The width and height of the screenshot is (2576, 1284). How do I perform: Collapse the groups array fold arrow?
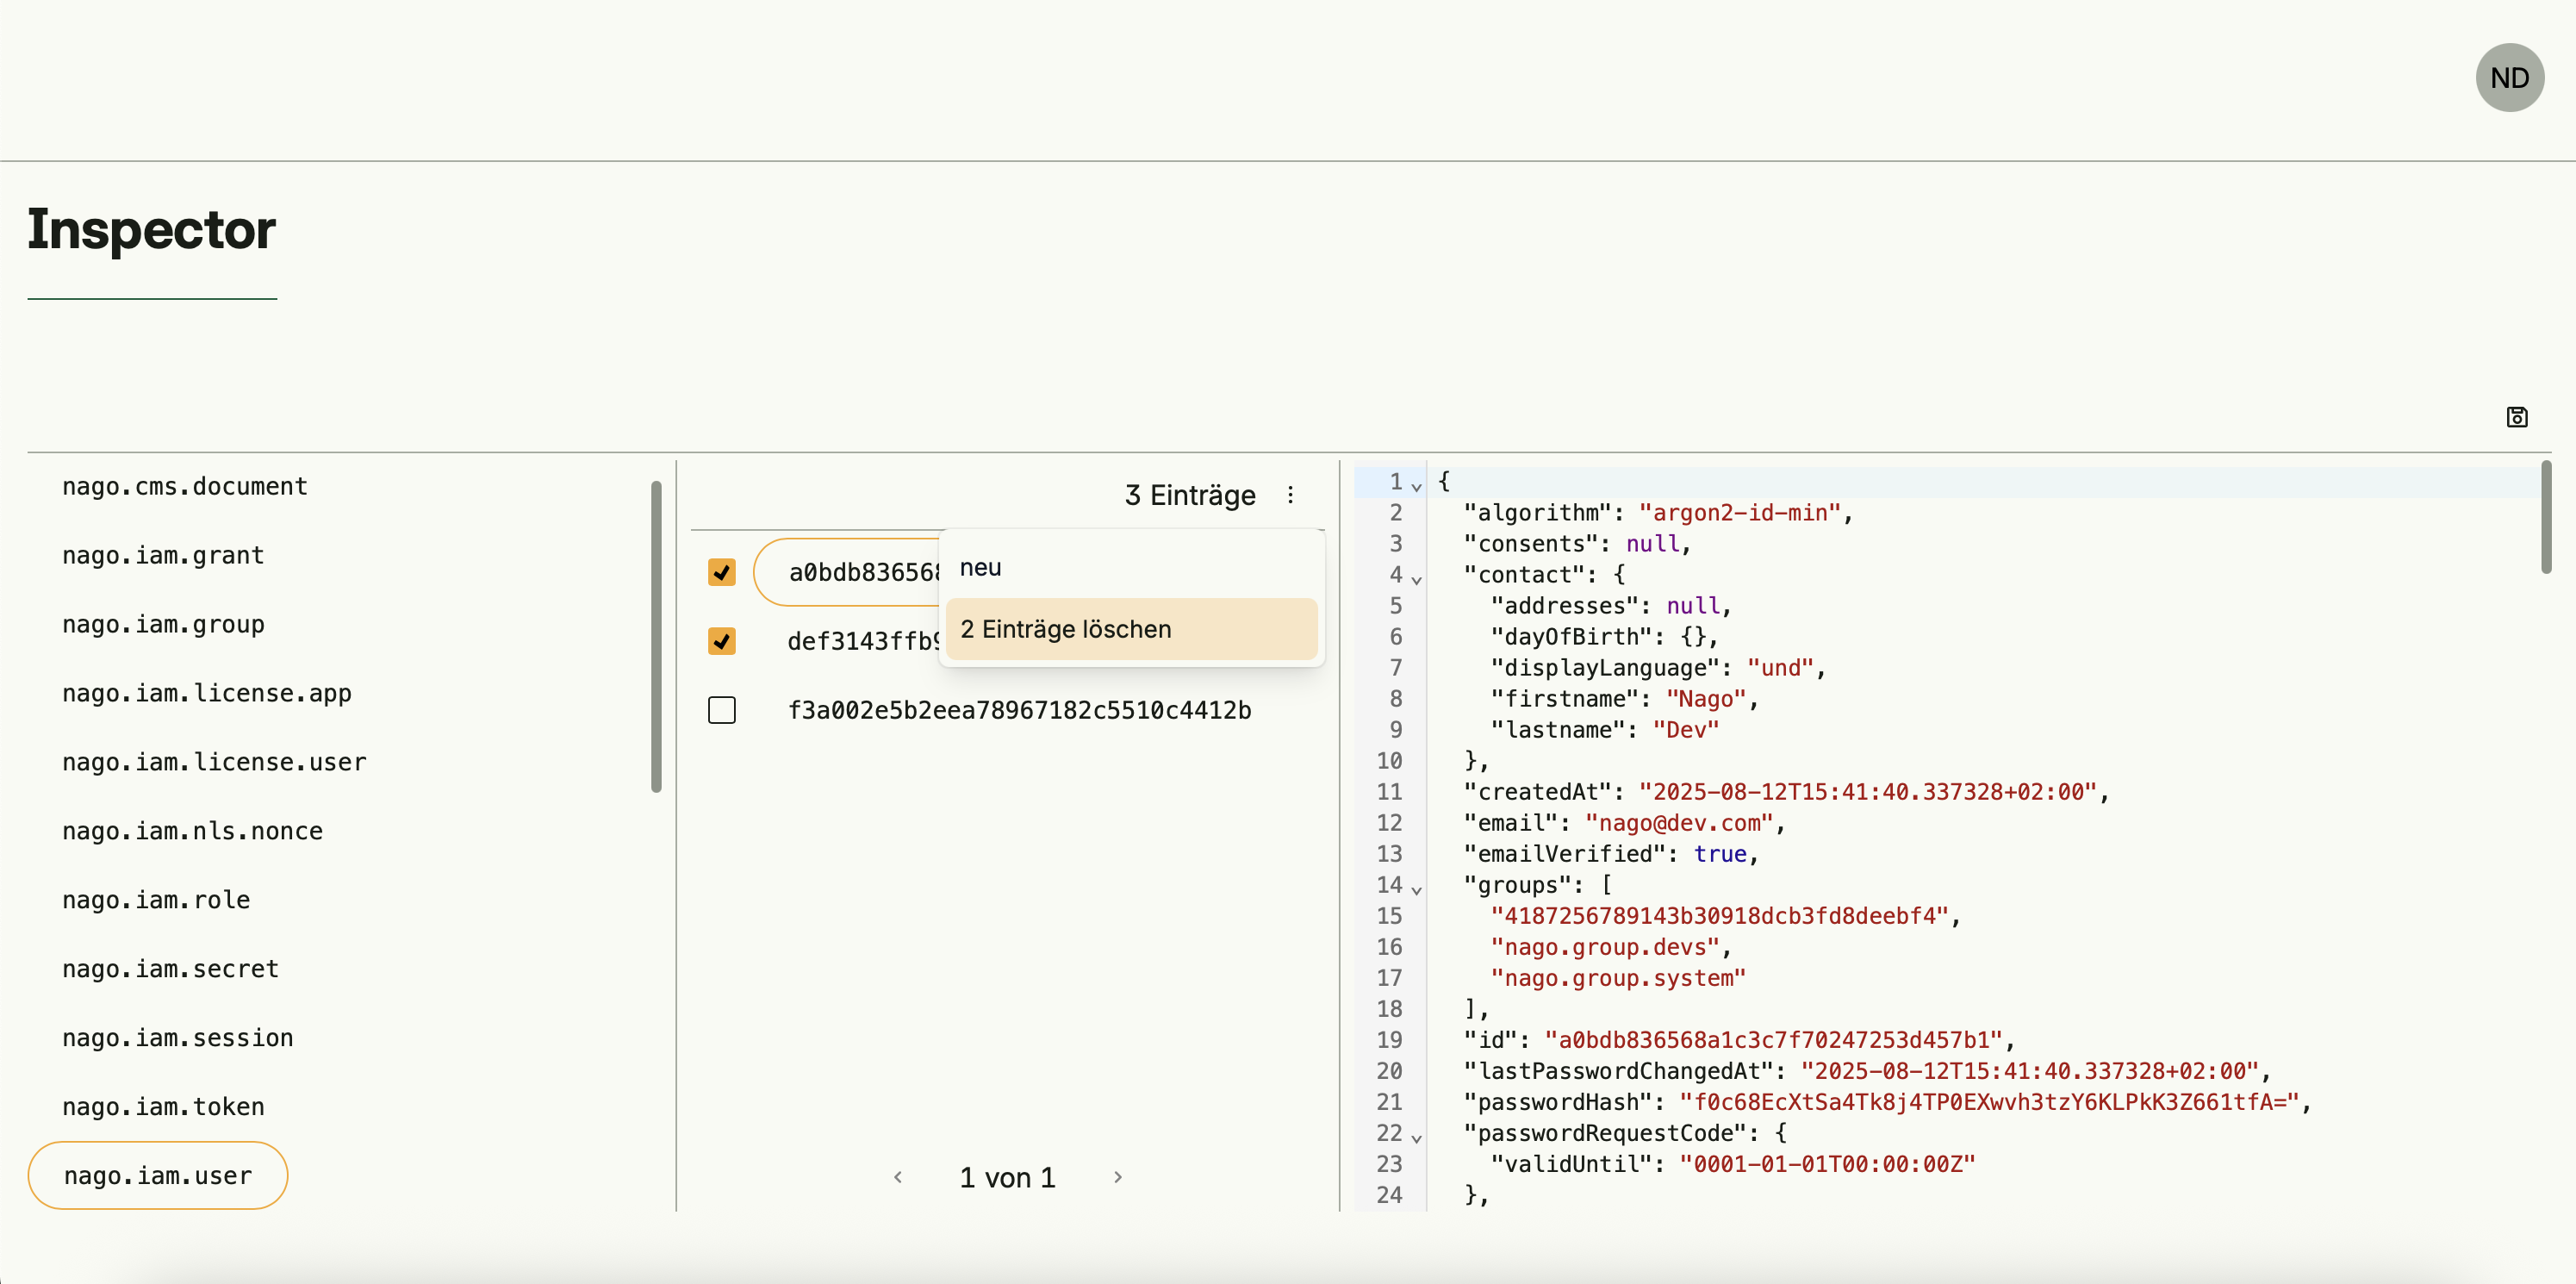point(1416,889)
